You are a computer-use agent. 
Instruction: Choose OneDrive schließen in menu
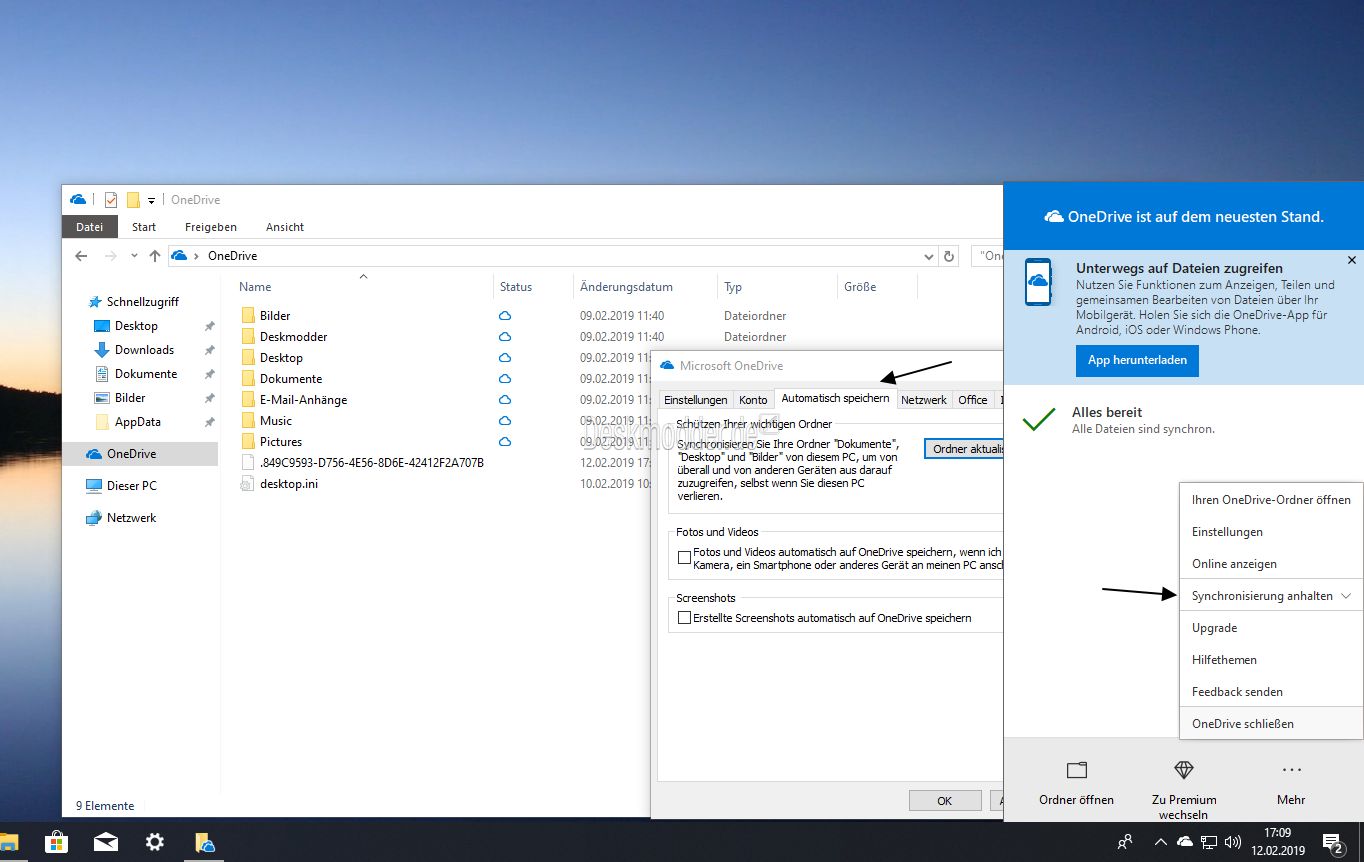pyautogui.click(x=1271, y=724)
